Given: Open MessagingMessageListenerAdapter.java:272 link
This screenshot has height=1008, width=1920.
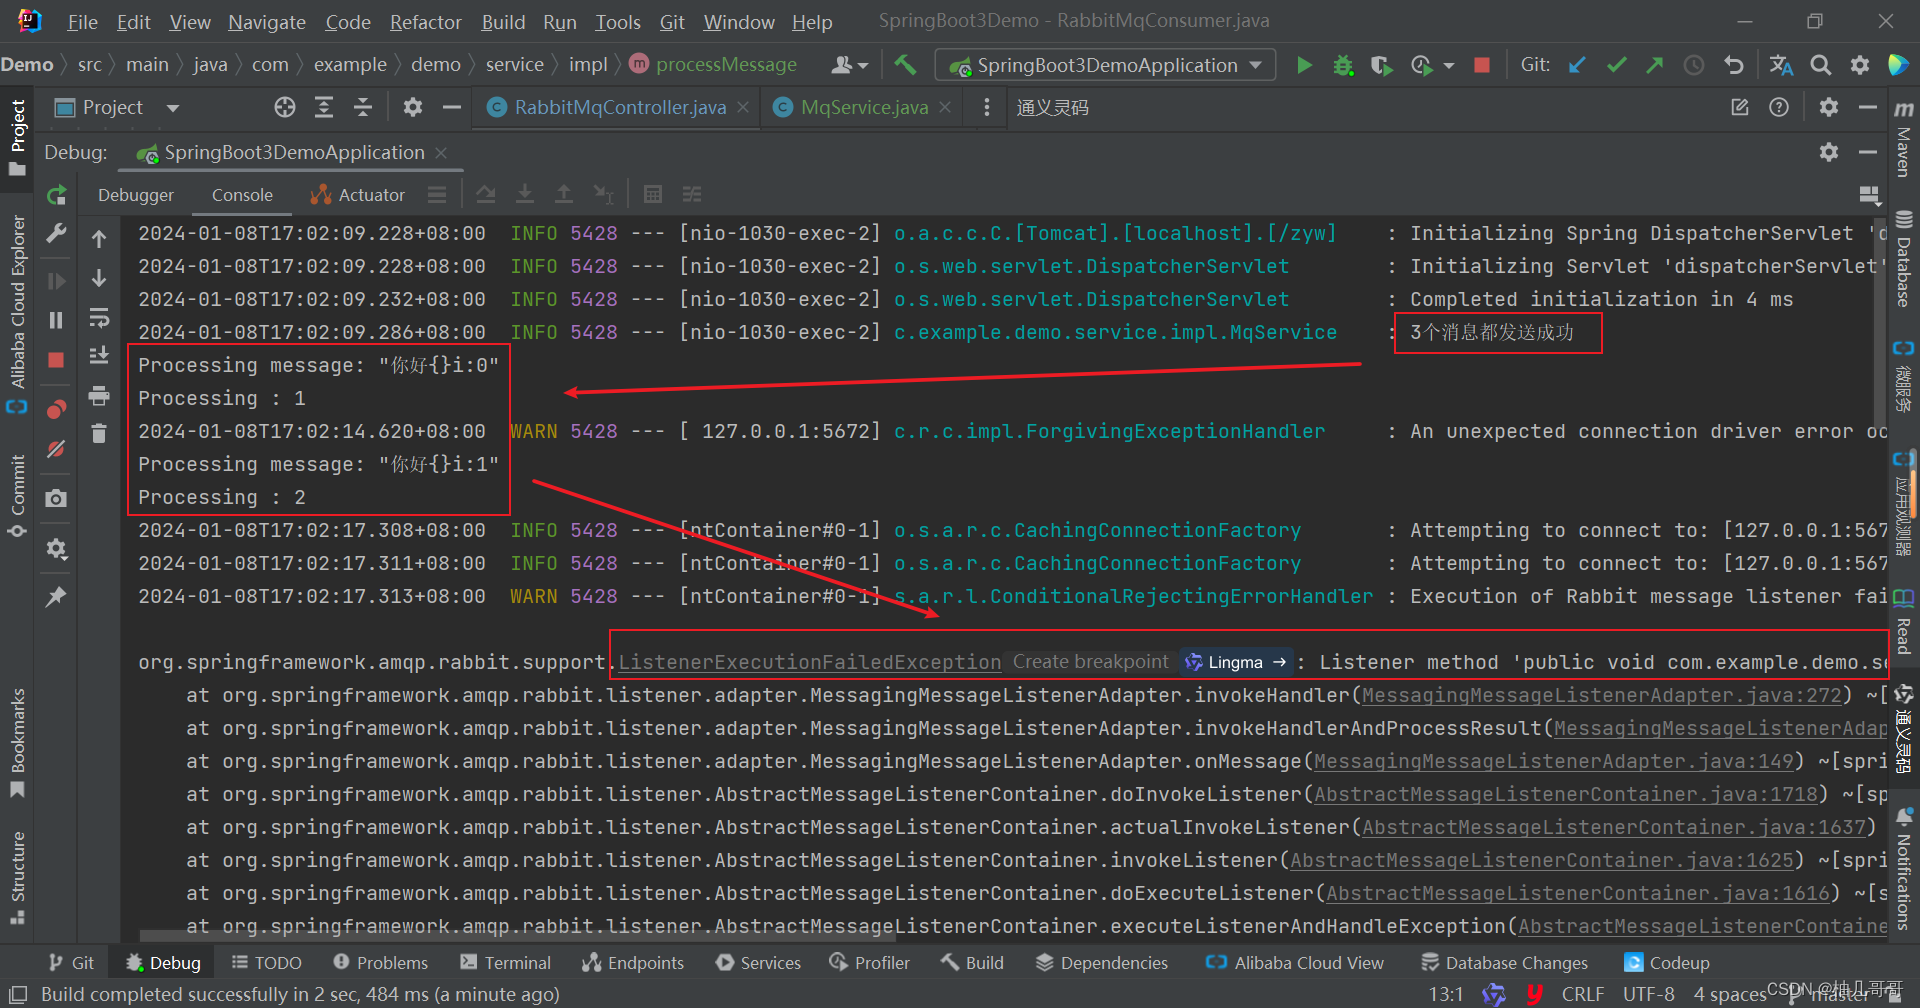Looking at the screenshot, I should tap(1601, 695).
